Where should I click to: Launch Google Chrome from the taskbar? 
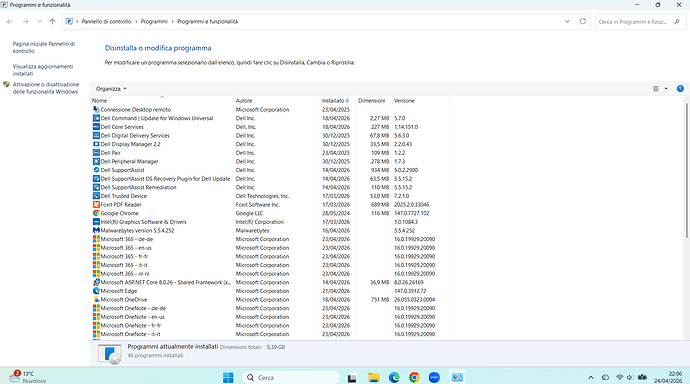[x=414, y=377]
